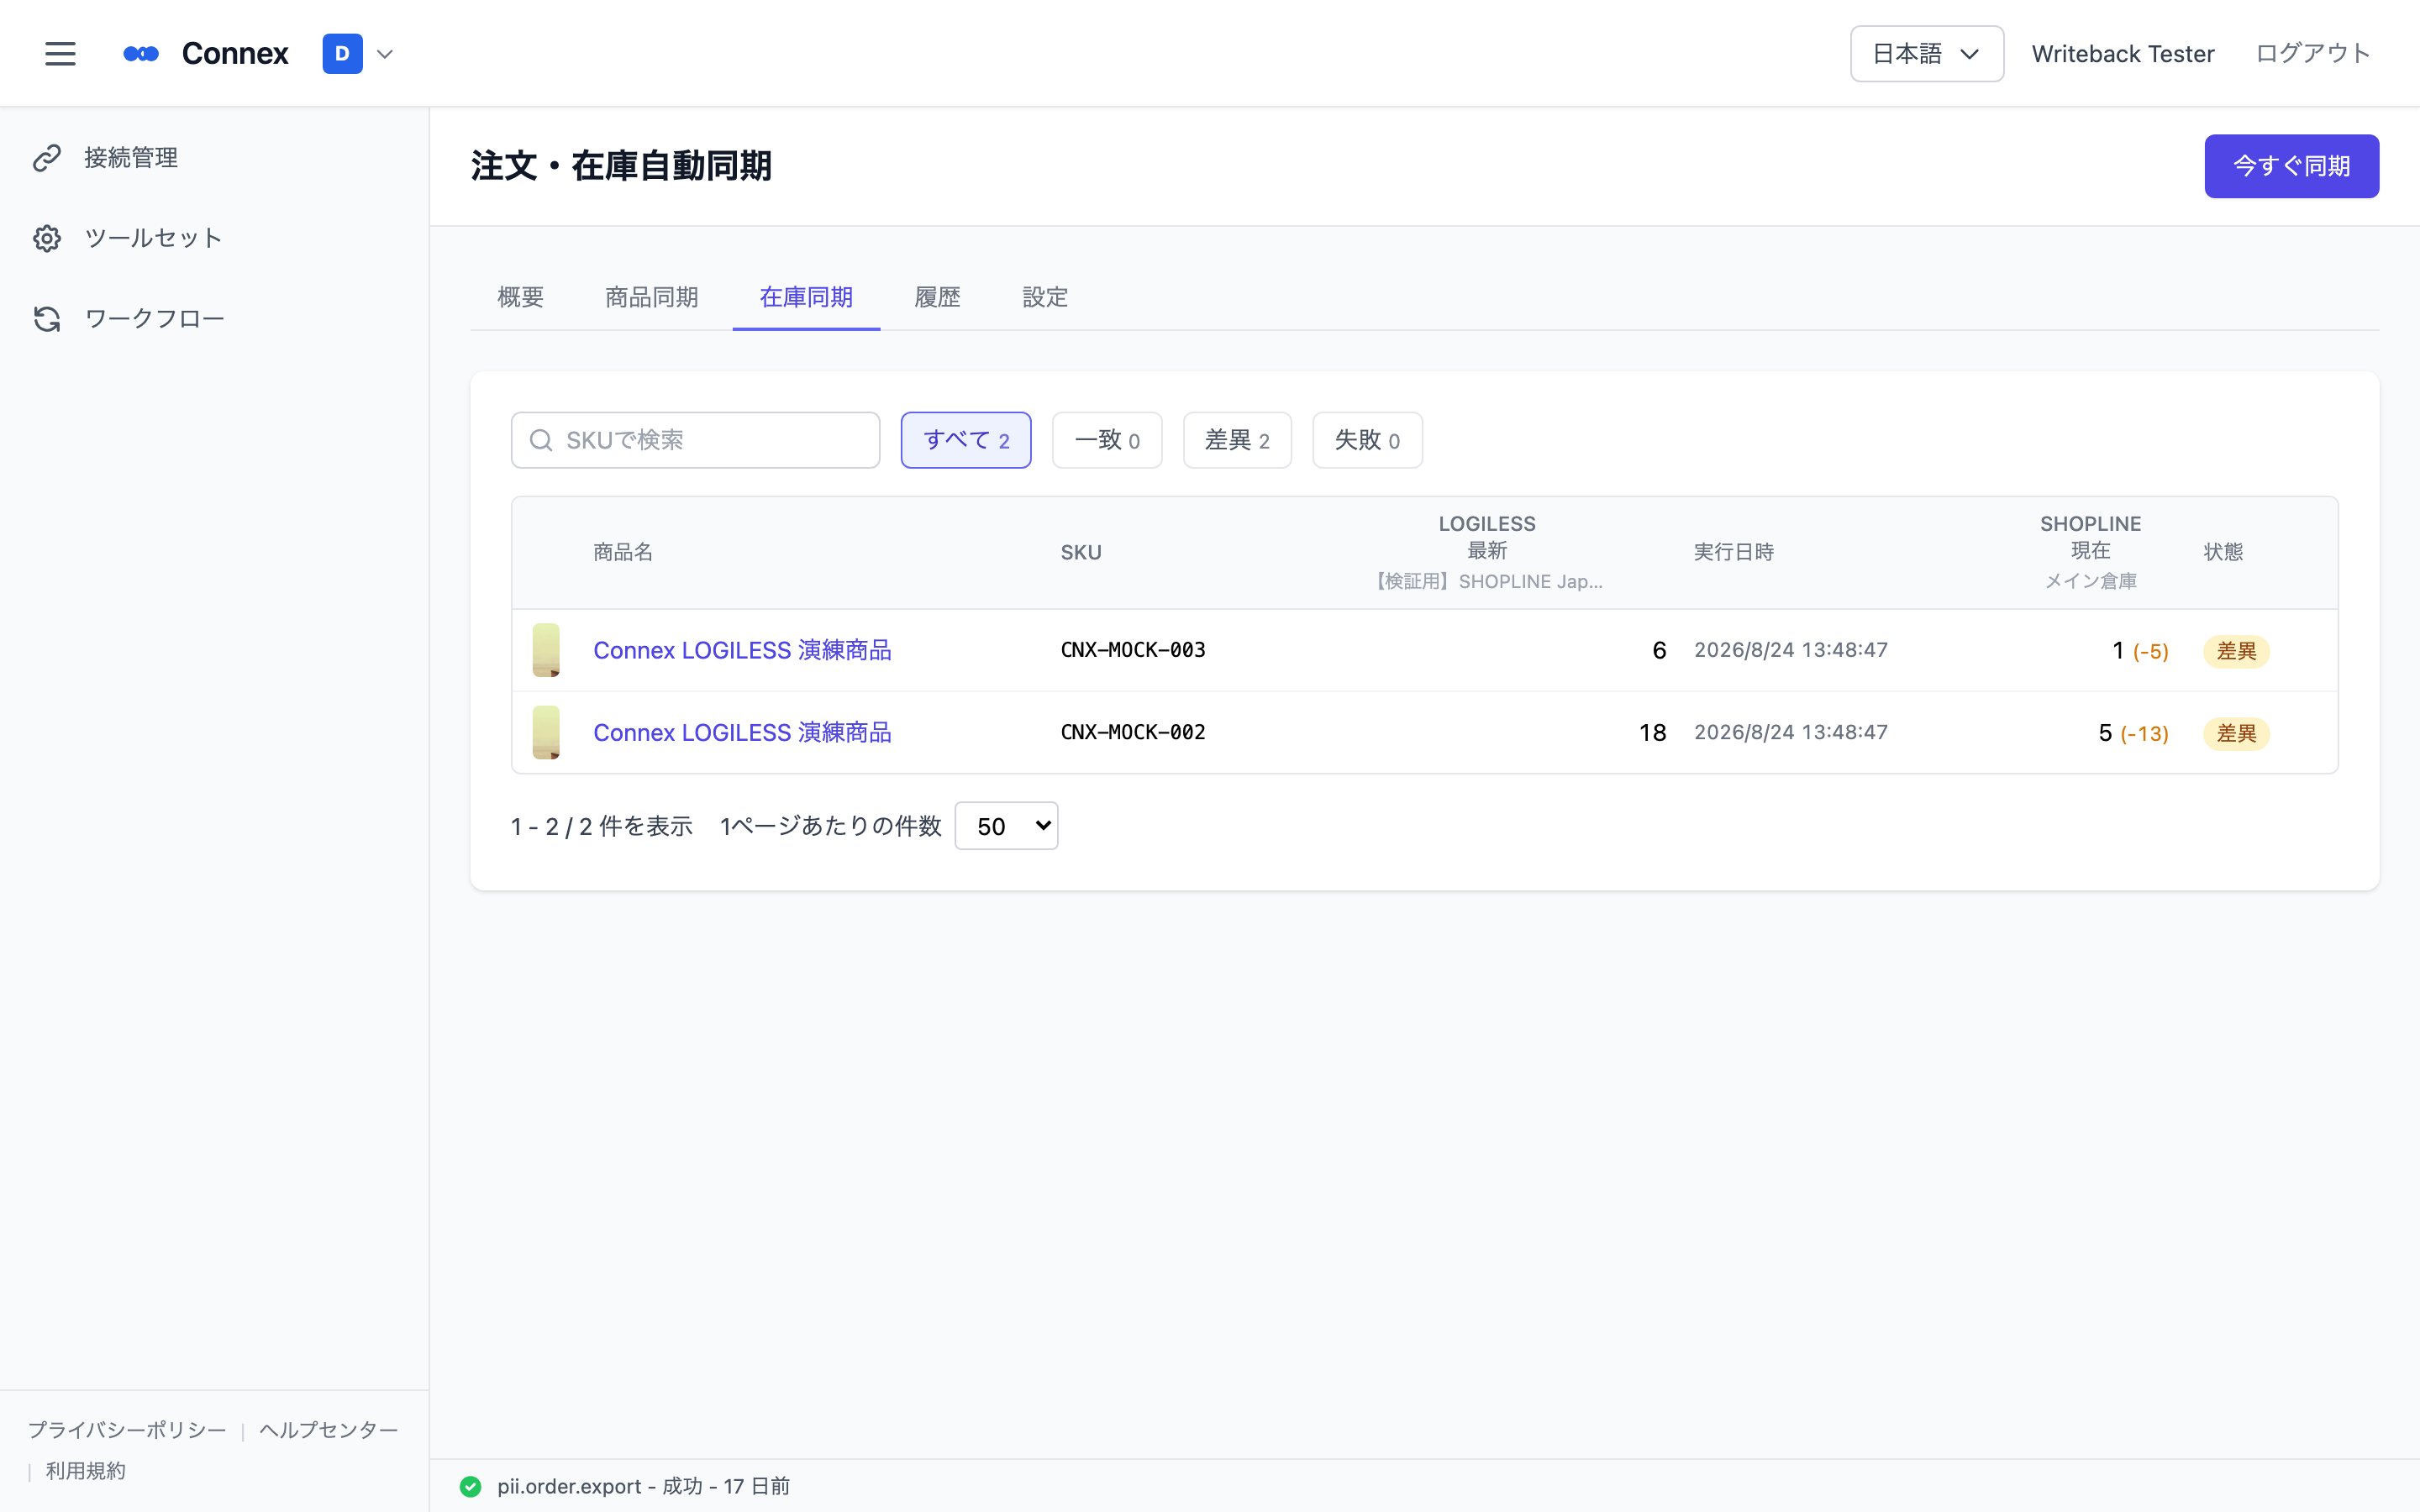Switch to the 商品同期 tab
Image resolution: width=2420 pixels, height=1512 pixels.
(x=651, y=297)
